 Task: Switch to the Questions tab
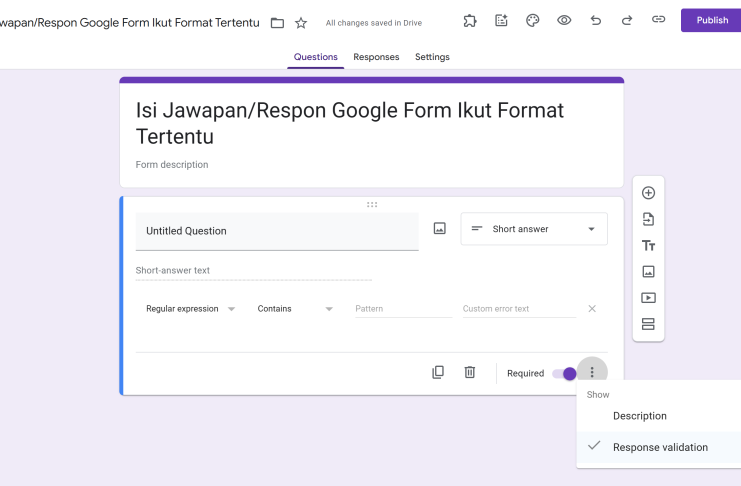(316, 57)
